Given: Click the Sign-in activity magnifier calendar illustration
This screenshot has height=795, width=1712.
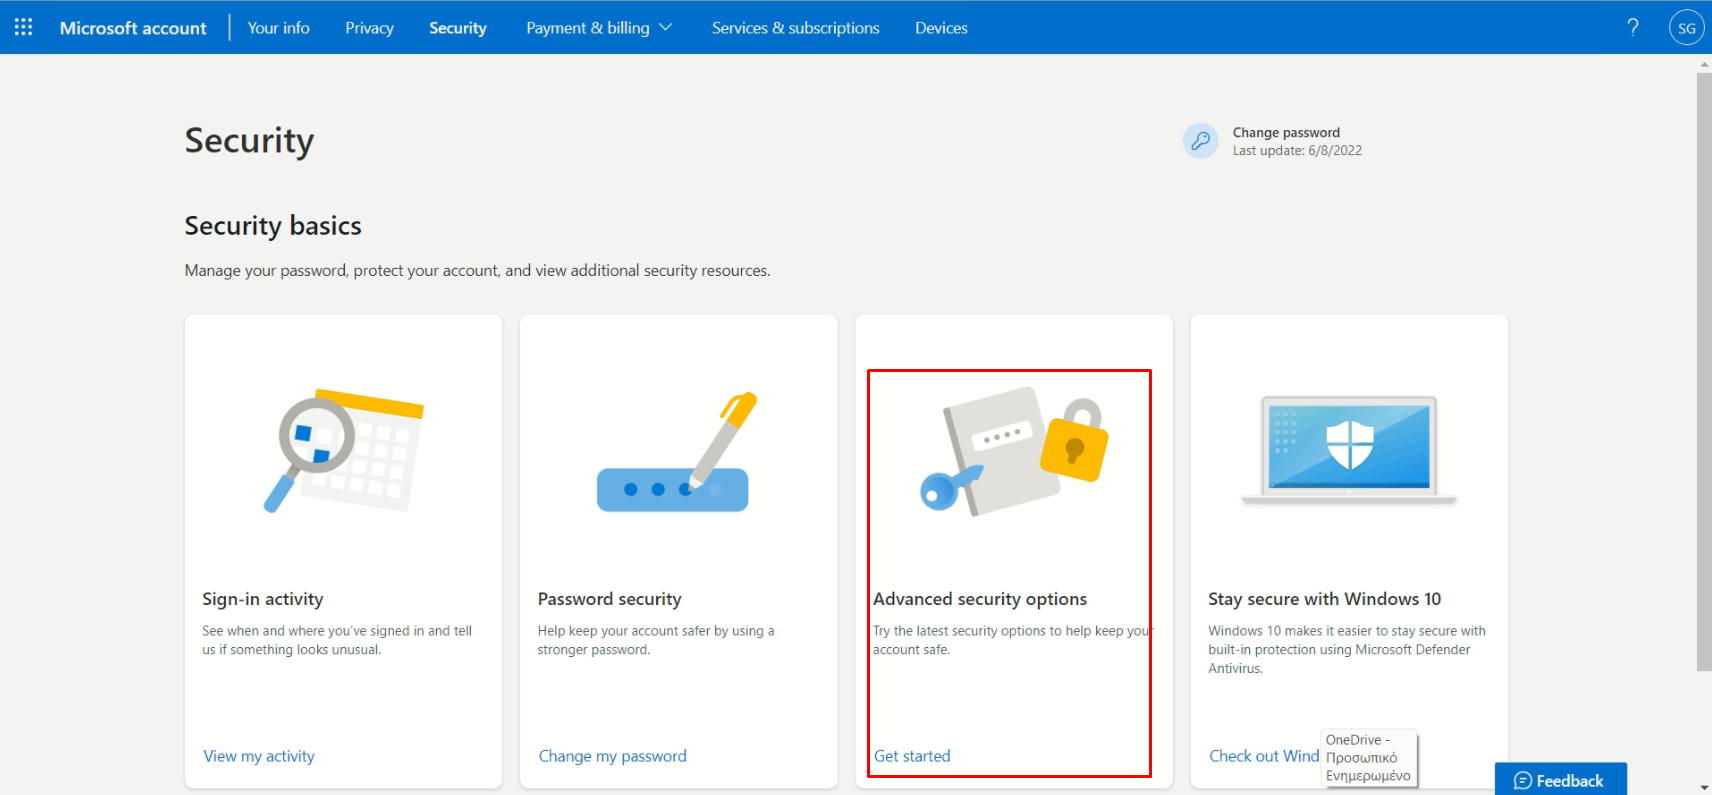Looking at the screenshot, I should point(343,451).
